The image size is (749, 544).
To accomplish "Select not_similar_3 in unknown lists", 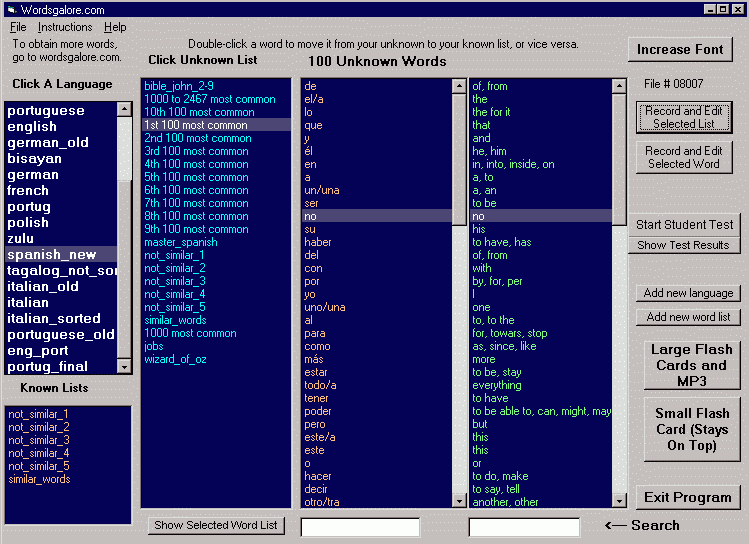I will 216,281.
